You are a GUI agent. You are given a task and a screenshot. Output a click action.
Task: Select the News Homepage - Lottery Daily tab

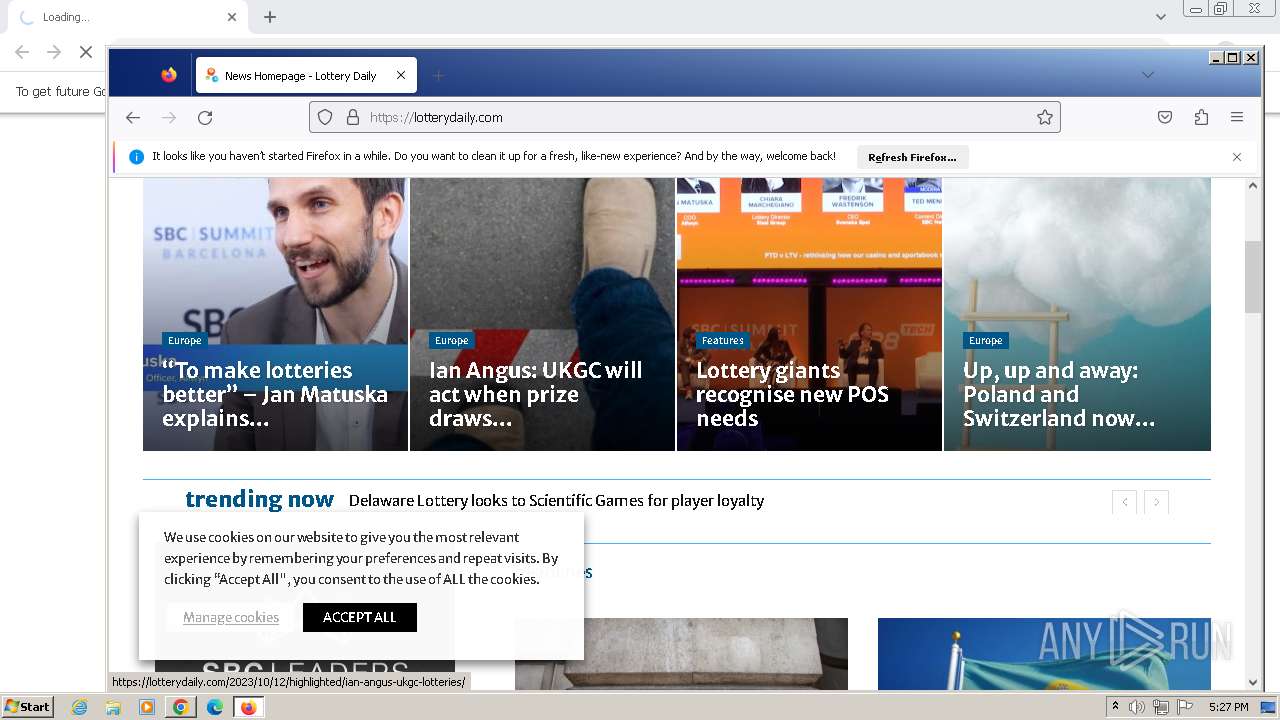click(306, 75)
